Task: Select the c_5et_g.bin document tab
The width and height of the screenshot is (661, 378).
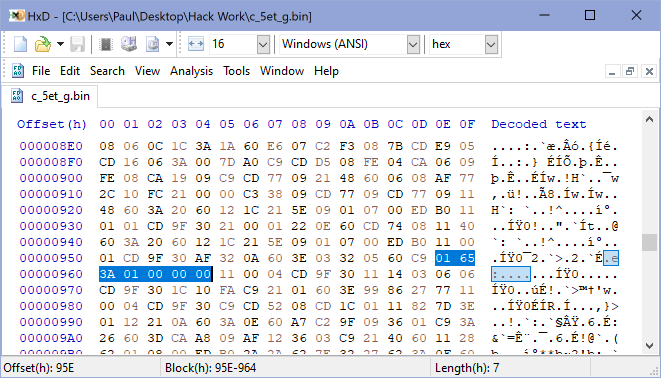Action: tap(50, 96)
